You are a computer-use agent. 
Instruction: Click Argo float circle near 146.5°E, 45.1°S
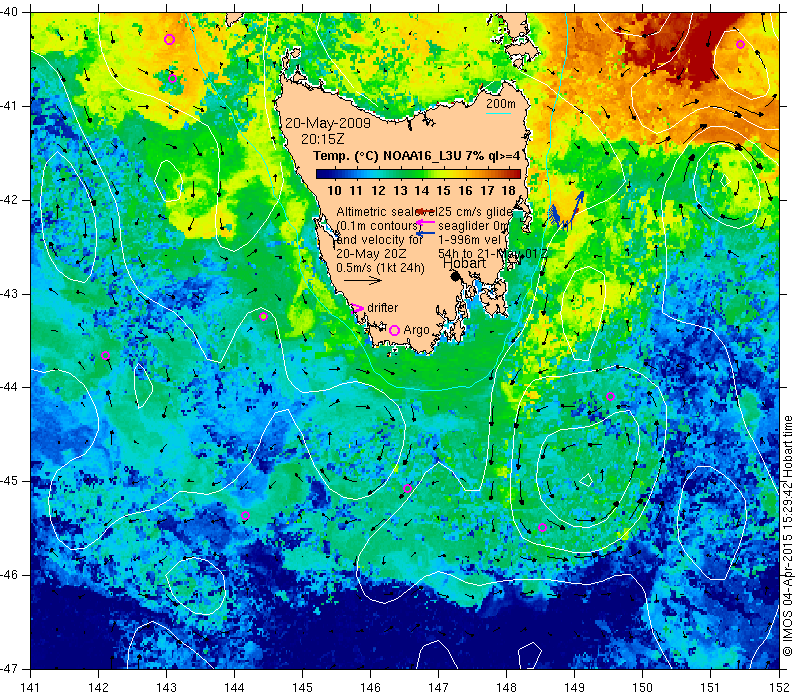click(407, 489)
